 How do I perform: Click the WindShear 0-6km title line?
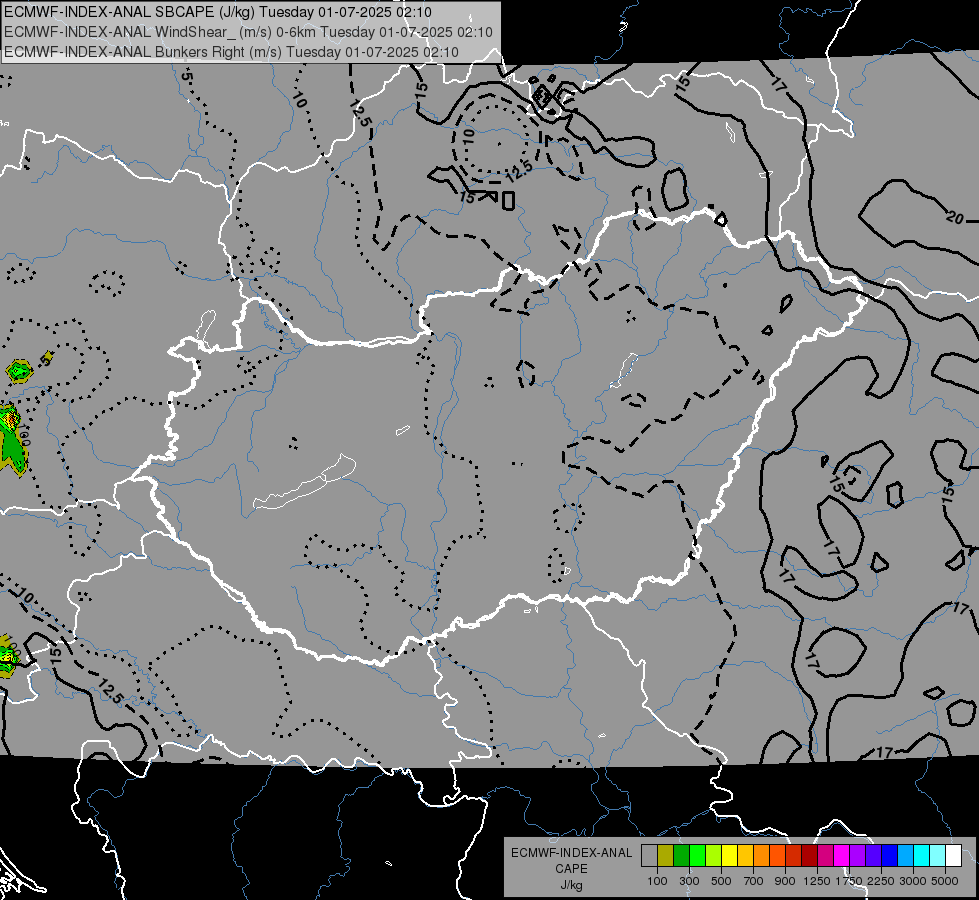[248, 32]
